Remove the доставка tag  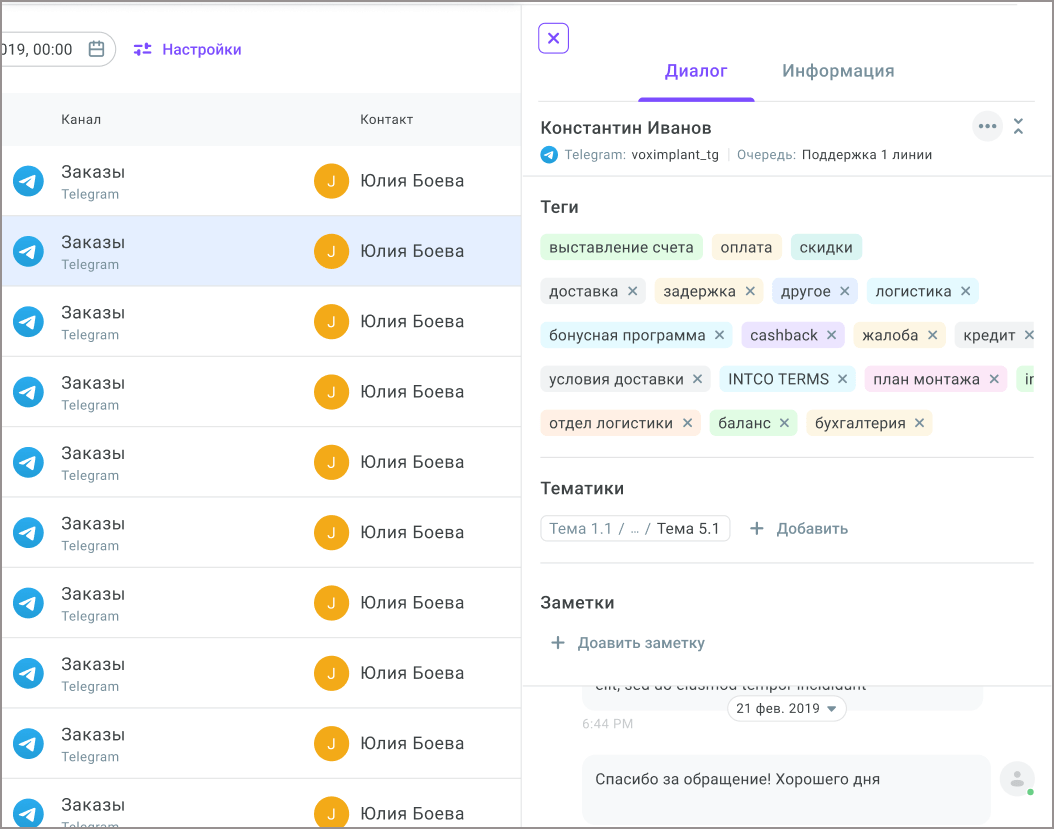tap(633, 291)
